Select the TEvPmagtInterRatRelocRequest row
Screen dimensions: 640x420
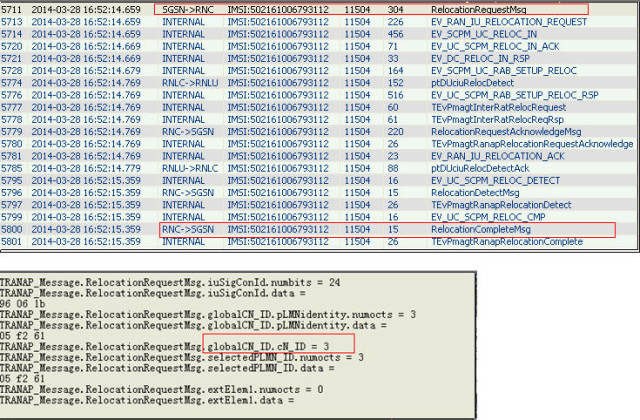click(x=319, y=107)
